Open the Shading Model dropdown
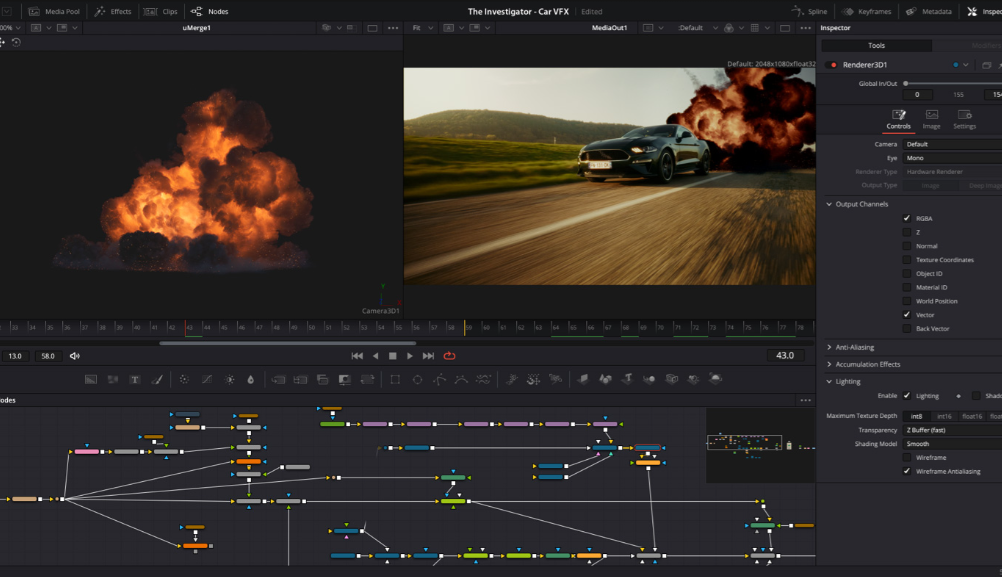The width and height of the screenshot is (1002, 577). point(950,444)
